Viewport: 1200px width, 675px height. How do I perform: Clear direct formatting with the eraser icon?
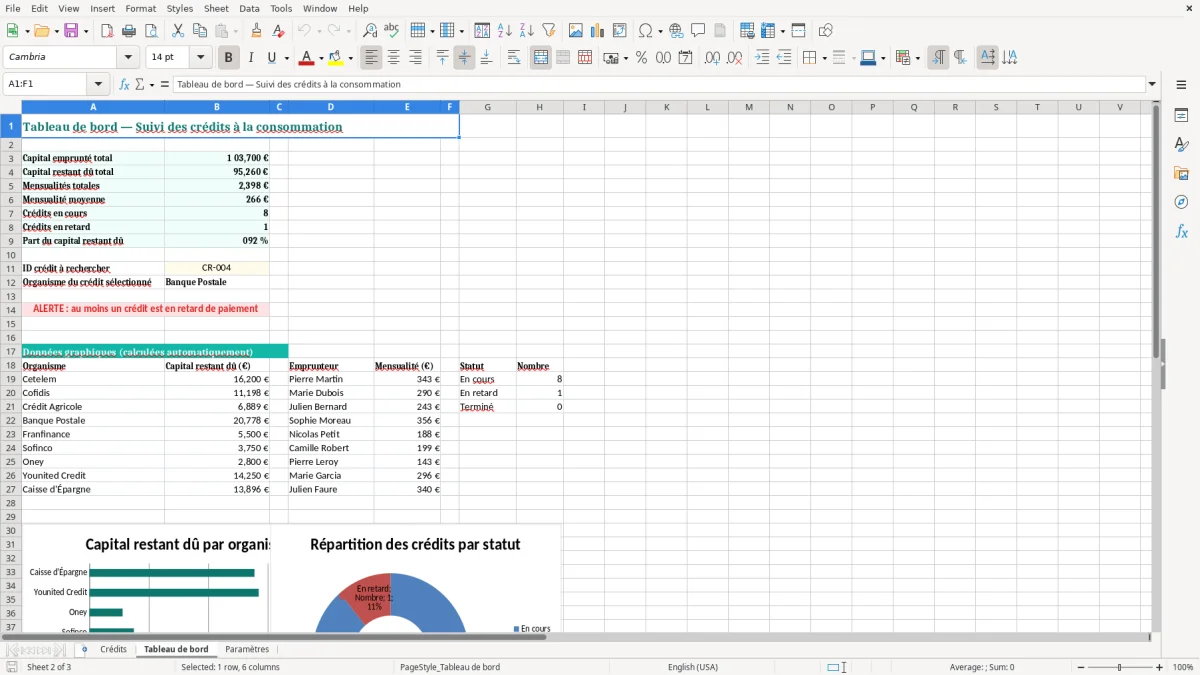click(278, 31)
